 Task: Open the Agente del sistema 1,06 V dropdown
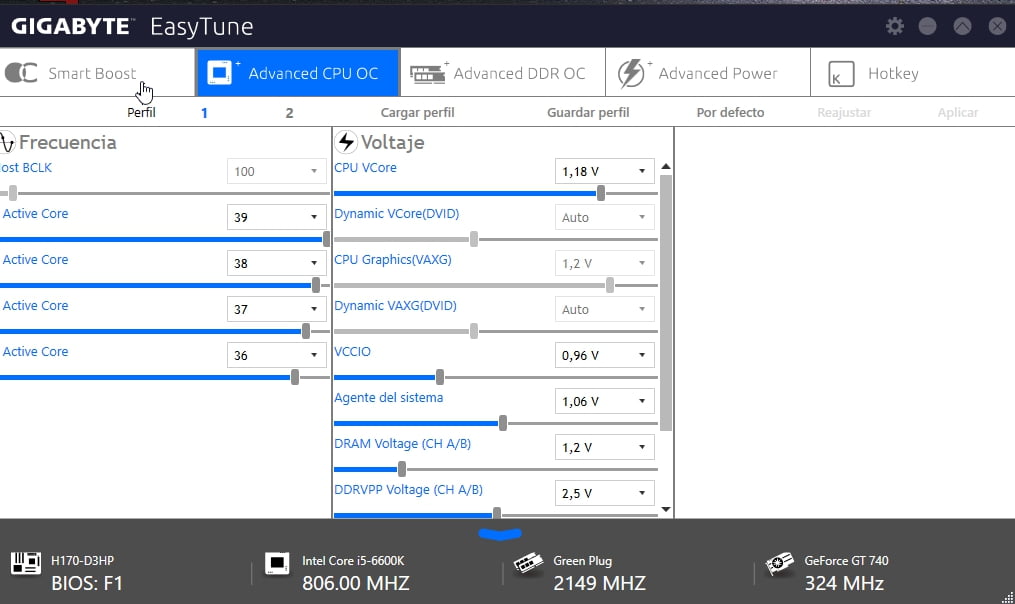pos(605,401)
